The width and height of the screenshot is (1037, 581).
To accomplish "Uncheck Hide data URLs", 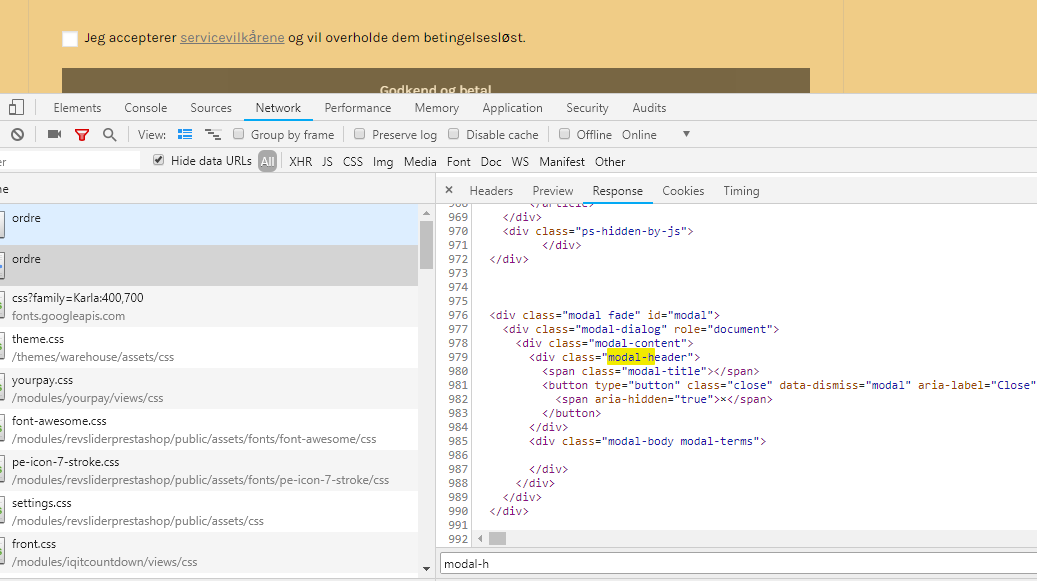I will click(x=158, y=161).
